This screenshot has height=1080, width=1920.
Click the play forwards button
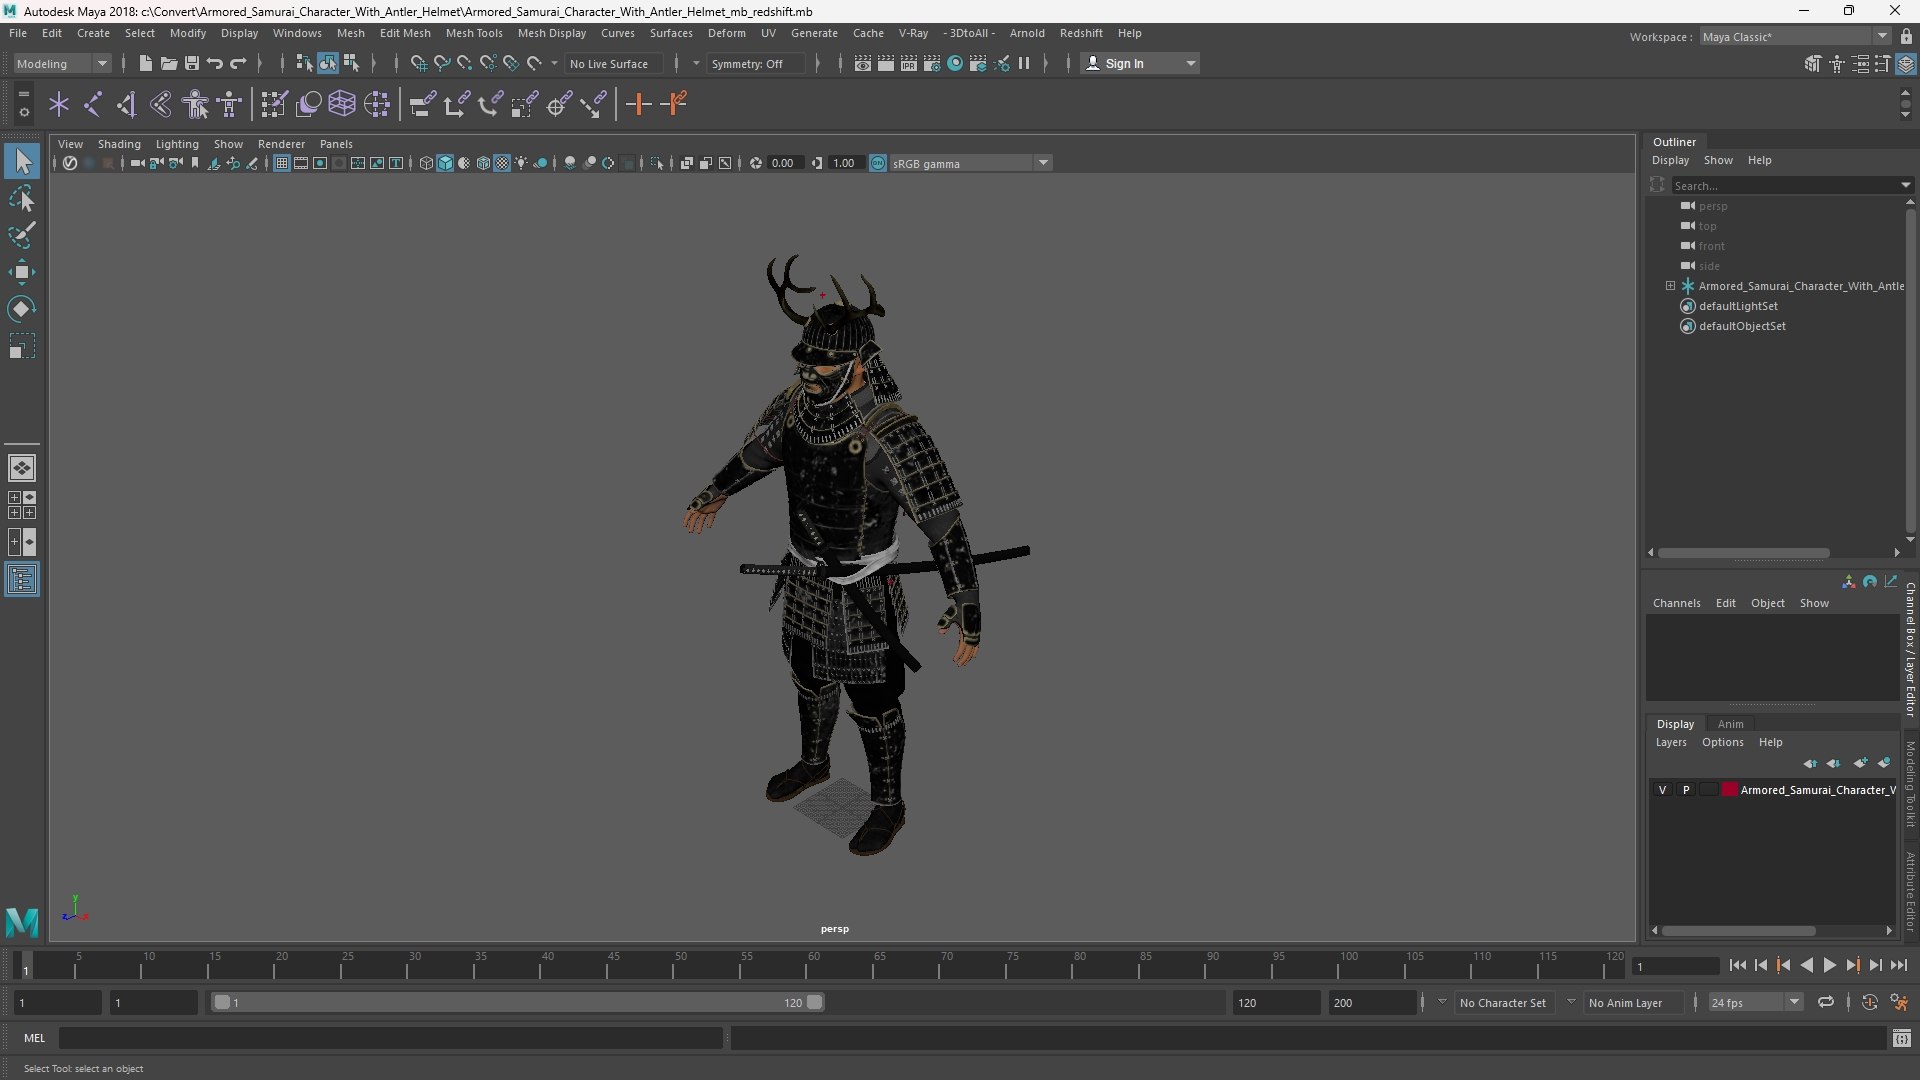click(x=1829, y=965)
